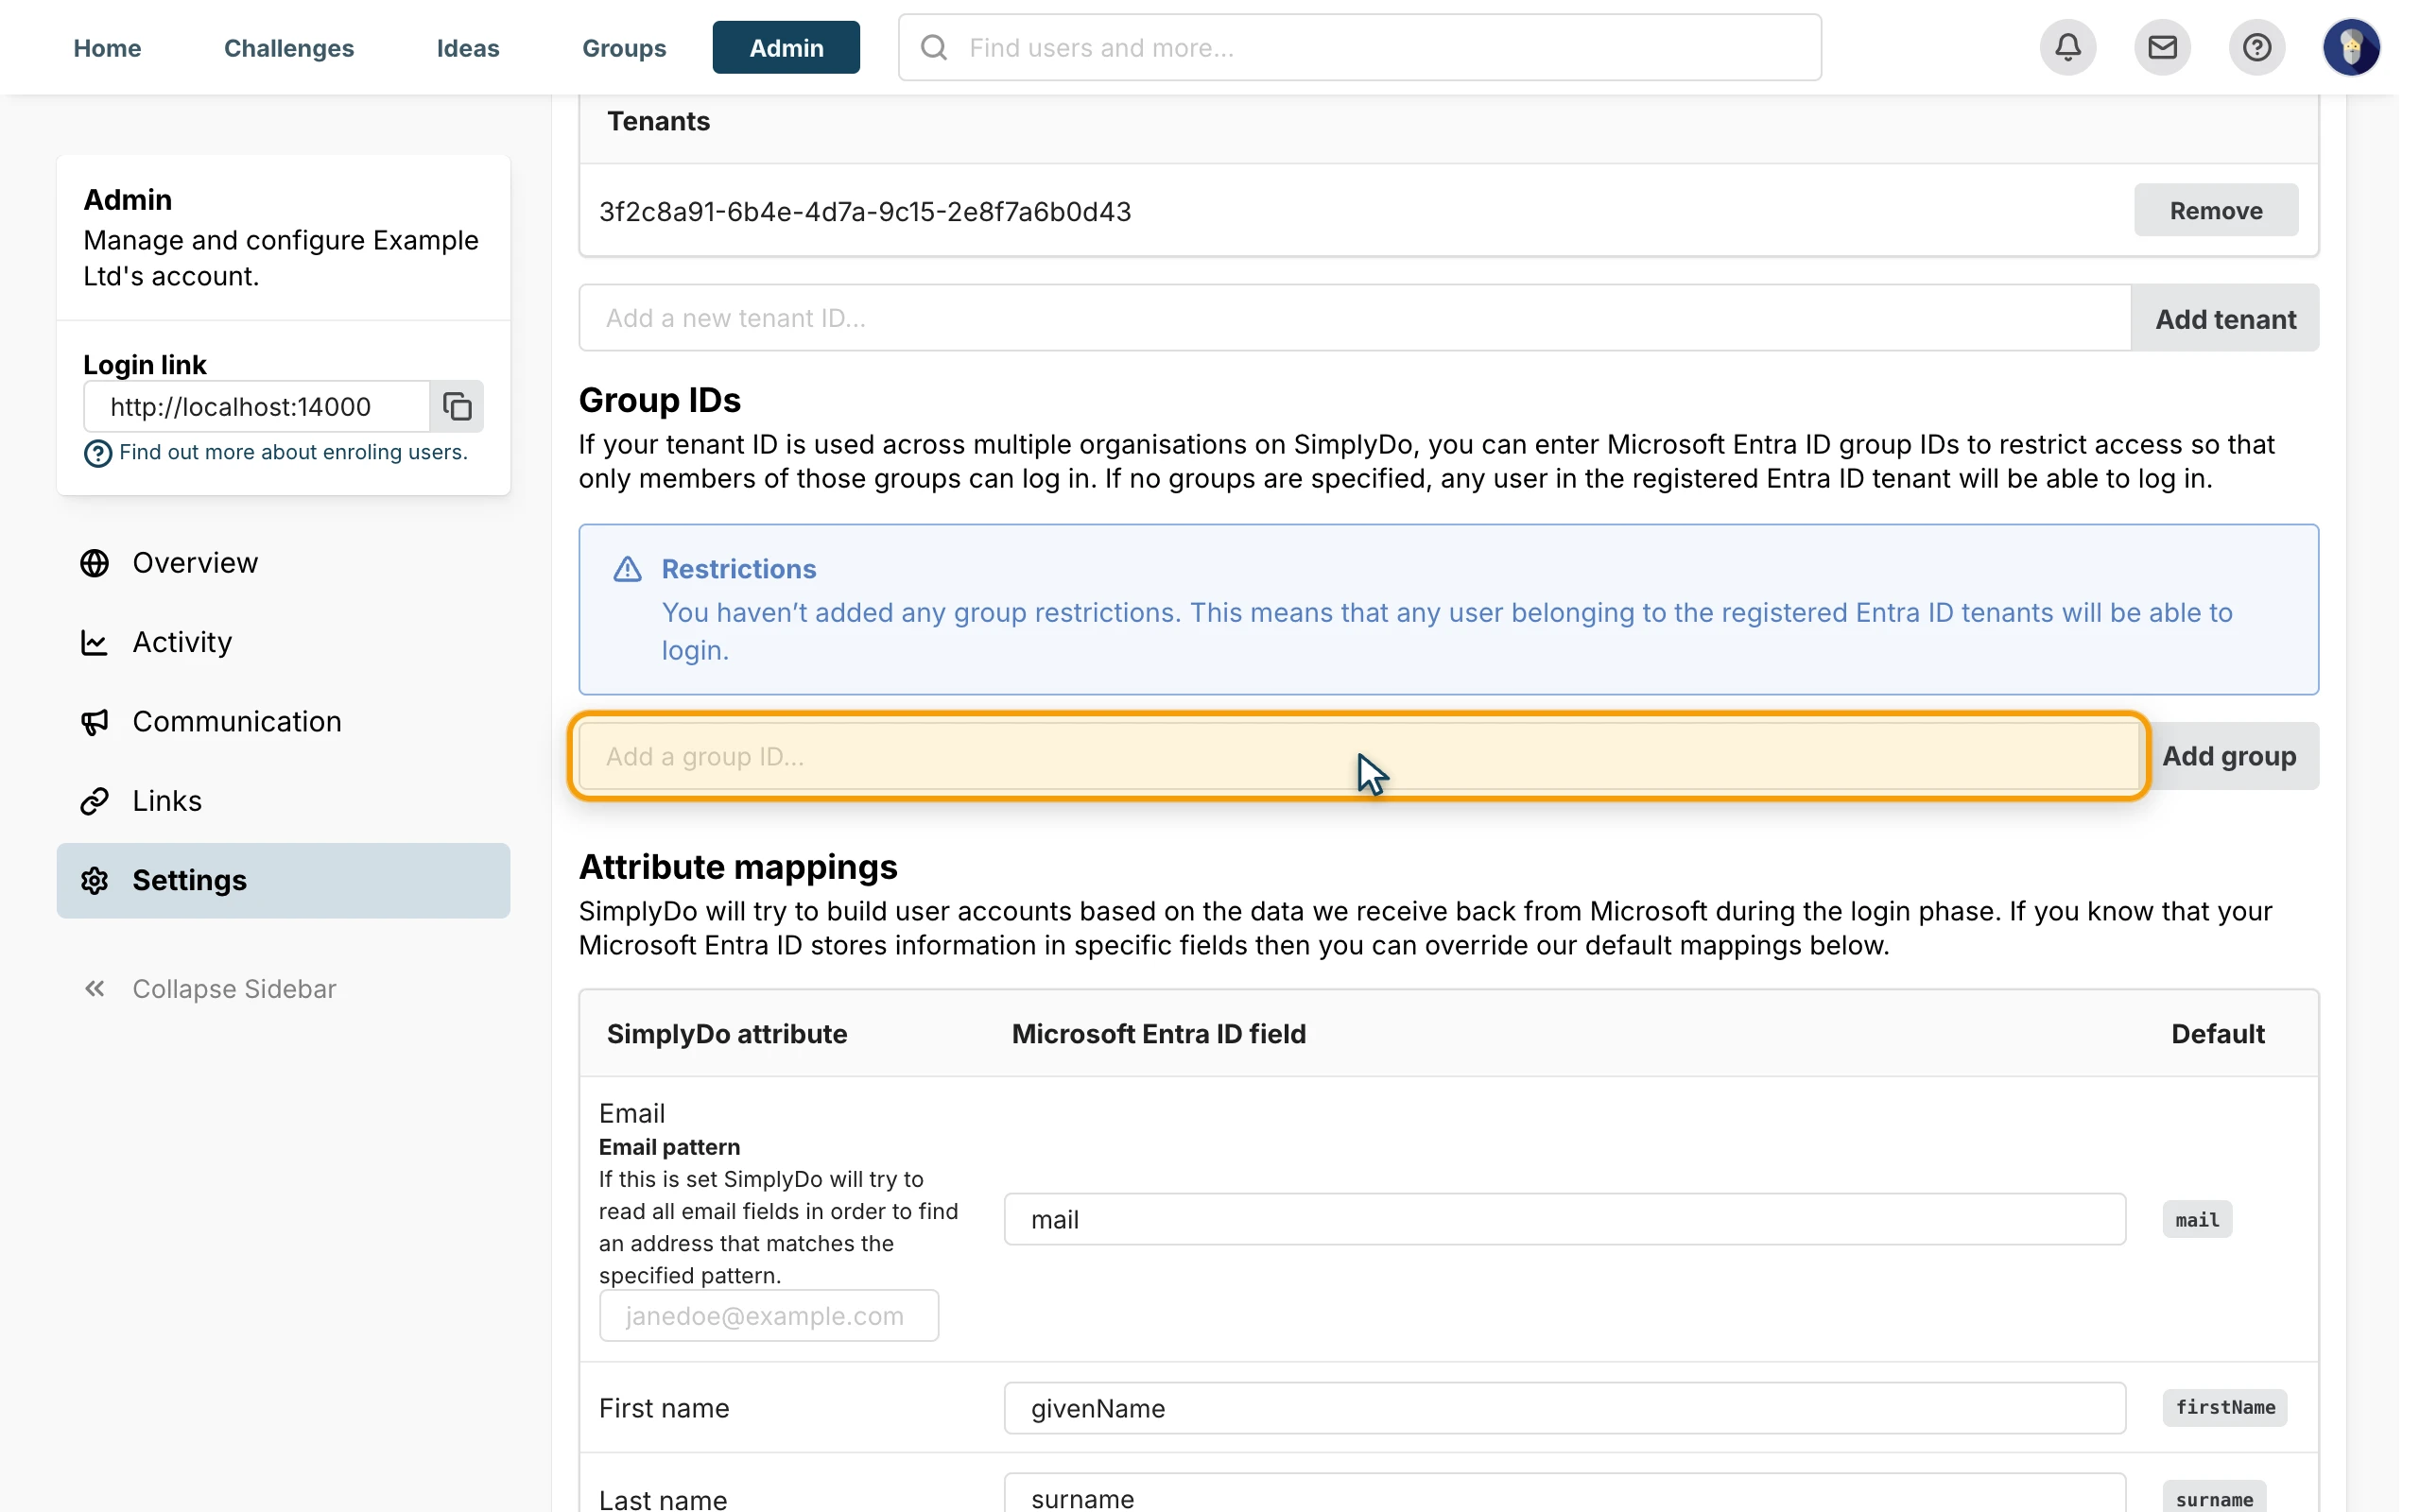
Task: Open Activity in the sidebar
Action: tap(283, 642)
